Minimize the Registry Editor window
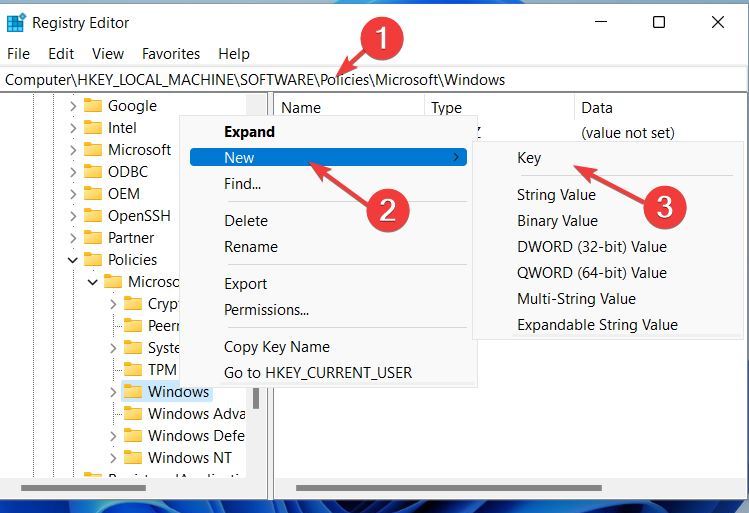 point(601,22)
